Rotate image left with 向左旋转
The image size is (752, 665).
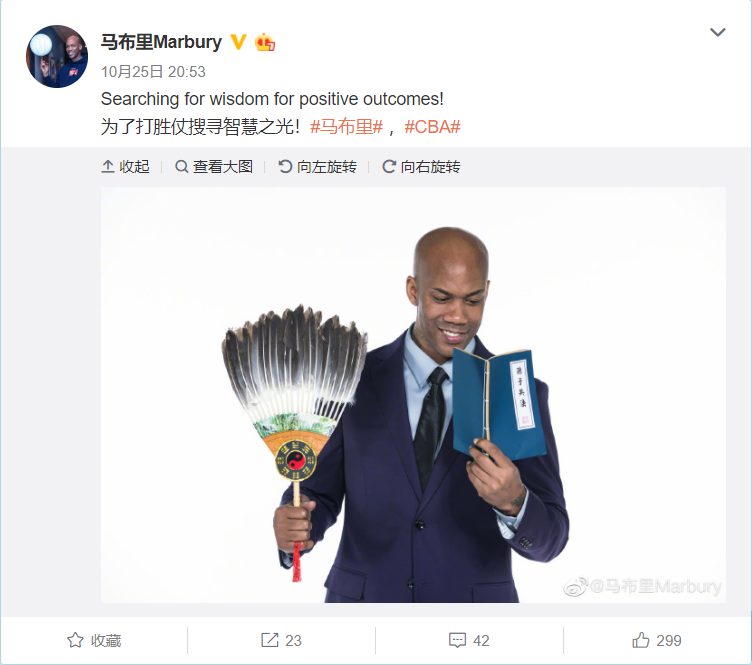[x=317, y=167]
